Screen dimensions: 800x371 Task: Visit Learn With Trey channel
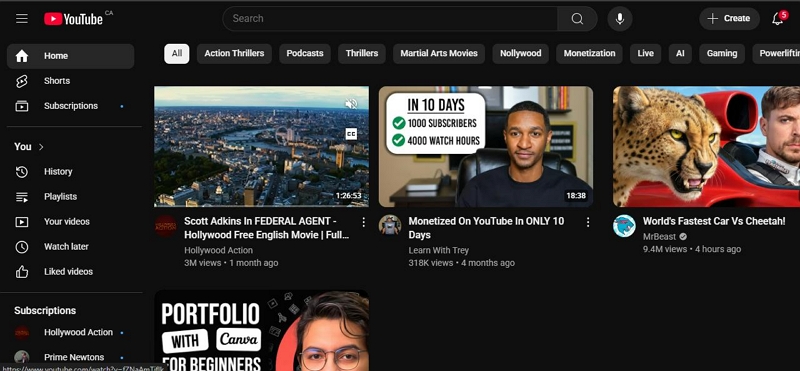[x=439, y=251]
